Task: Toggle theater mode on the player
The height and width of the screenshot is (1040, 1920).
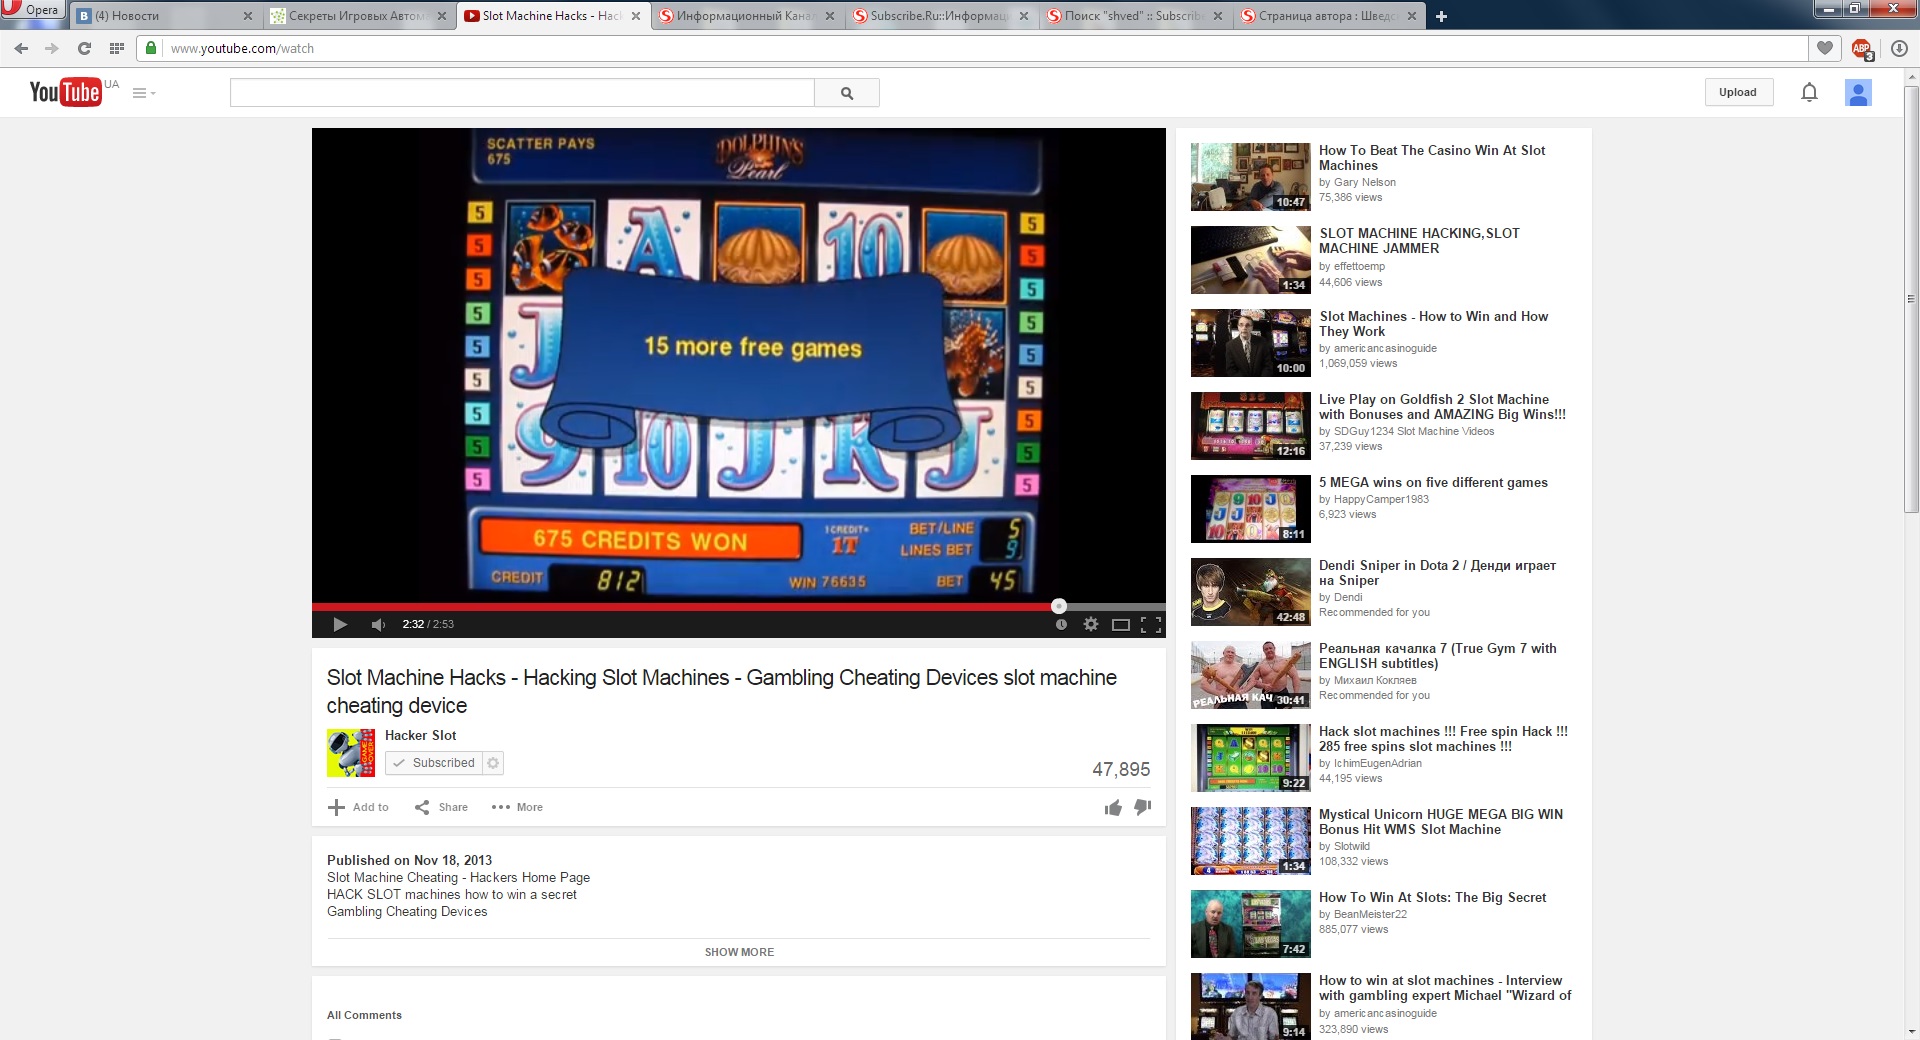Action: coord(1121,625)
